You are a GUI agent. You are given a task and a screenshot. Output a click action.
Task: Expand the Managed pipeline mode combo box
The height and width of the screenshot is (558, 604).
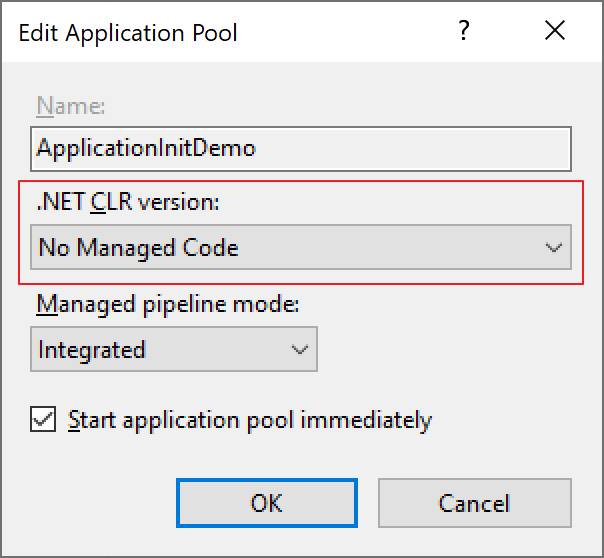pos(173,350)
